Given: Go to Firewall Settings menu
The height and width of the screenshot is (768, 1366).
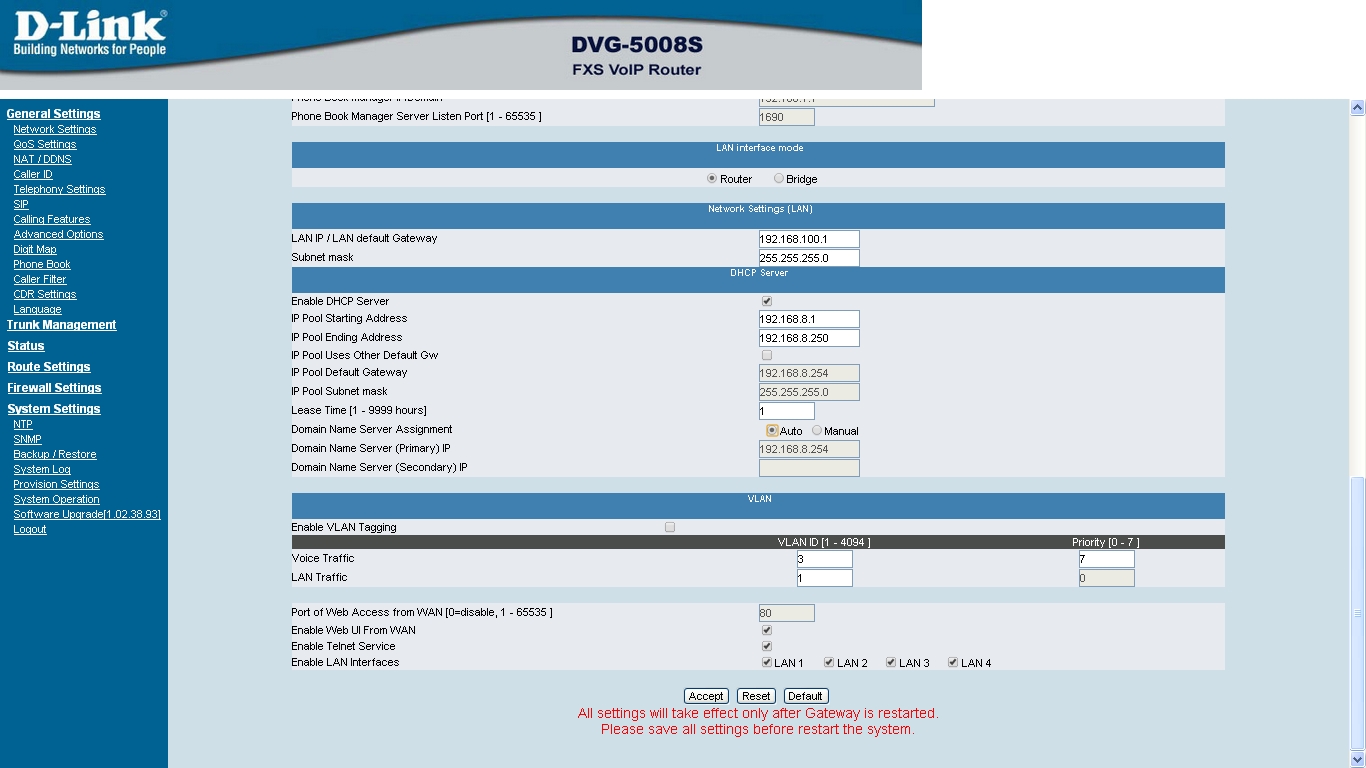Looking at the screenshot, I should [54, 388].
